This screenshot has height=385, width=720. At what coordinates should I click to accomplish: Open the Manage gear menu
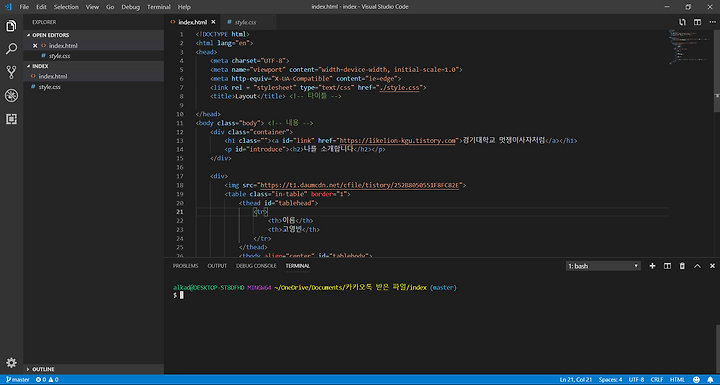[11, 362]
